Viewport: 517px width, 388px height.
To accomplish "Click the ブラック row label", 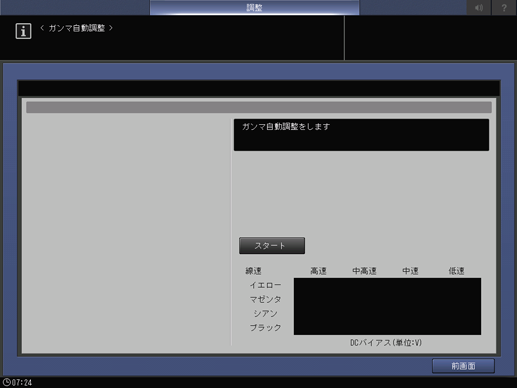I will click(265, 328).
